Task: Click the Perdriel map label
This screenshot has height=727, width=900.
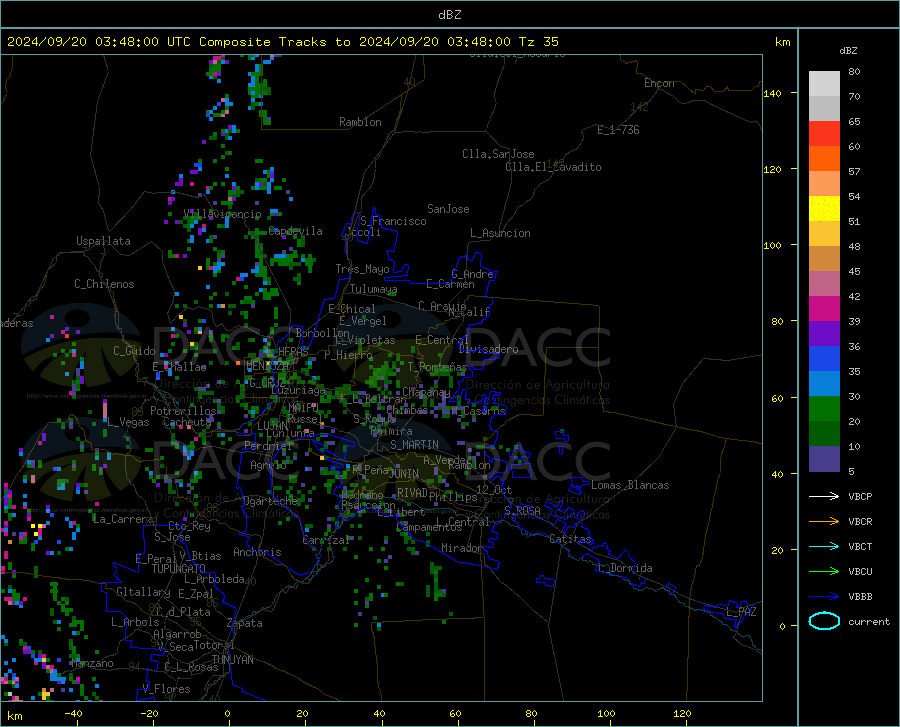Action: [x=268, y=446]
